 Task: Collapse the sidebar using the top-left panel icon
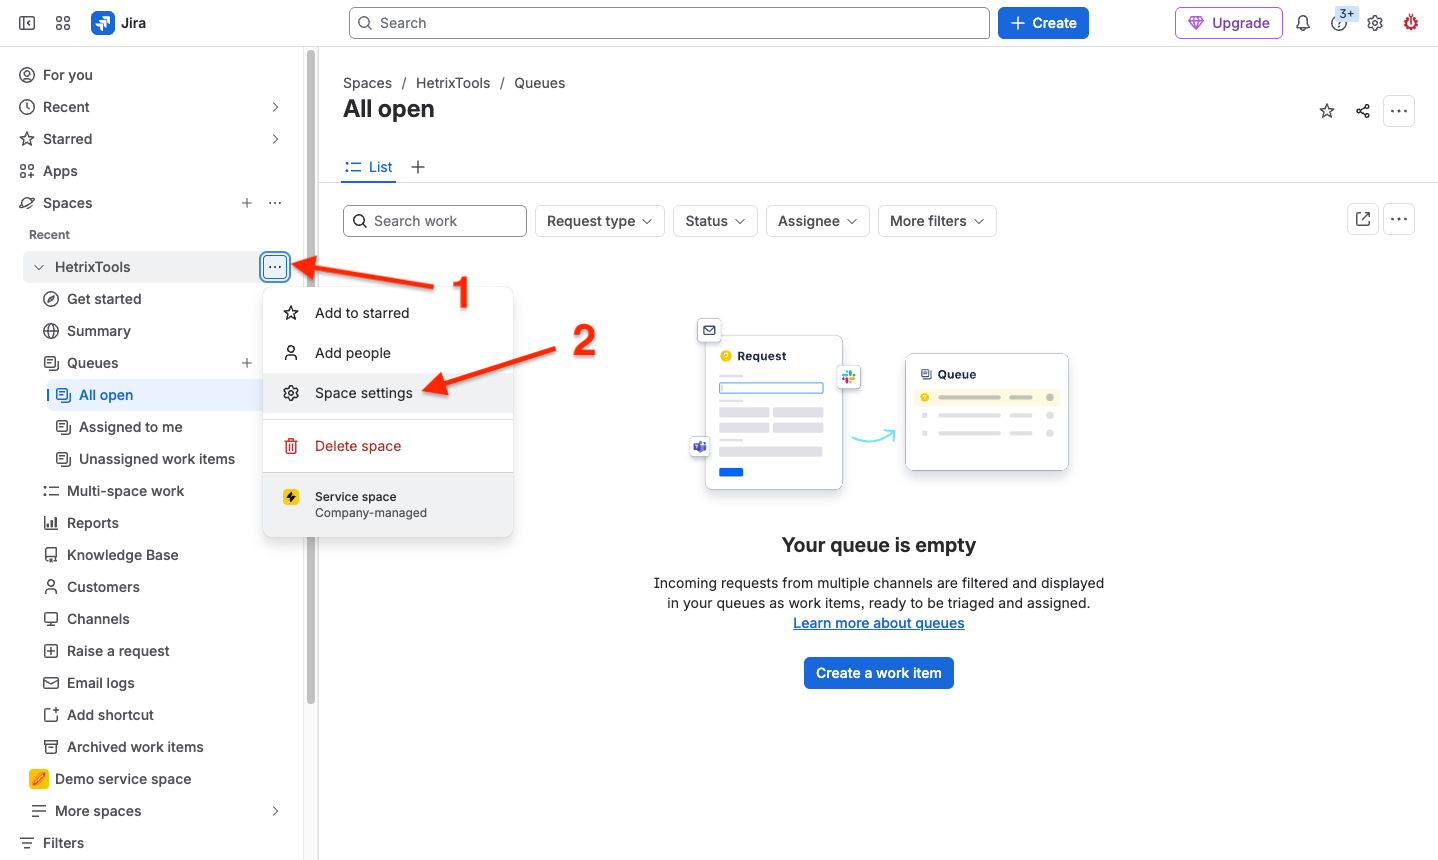pos(27,23)
